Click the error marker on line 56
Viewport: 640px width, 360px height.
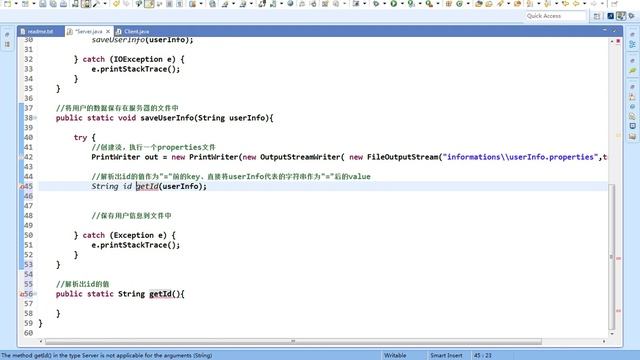tap(22, 294)
